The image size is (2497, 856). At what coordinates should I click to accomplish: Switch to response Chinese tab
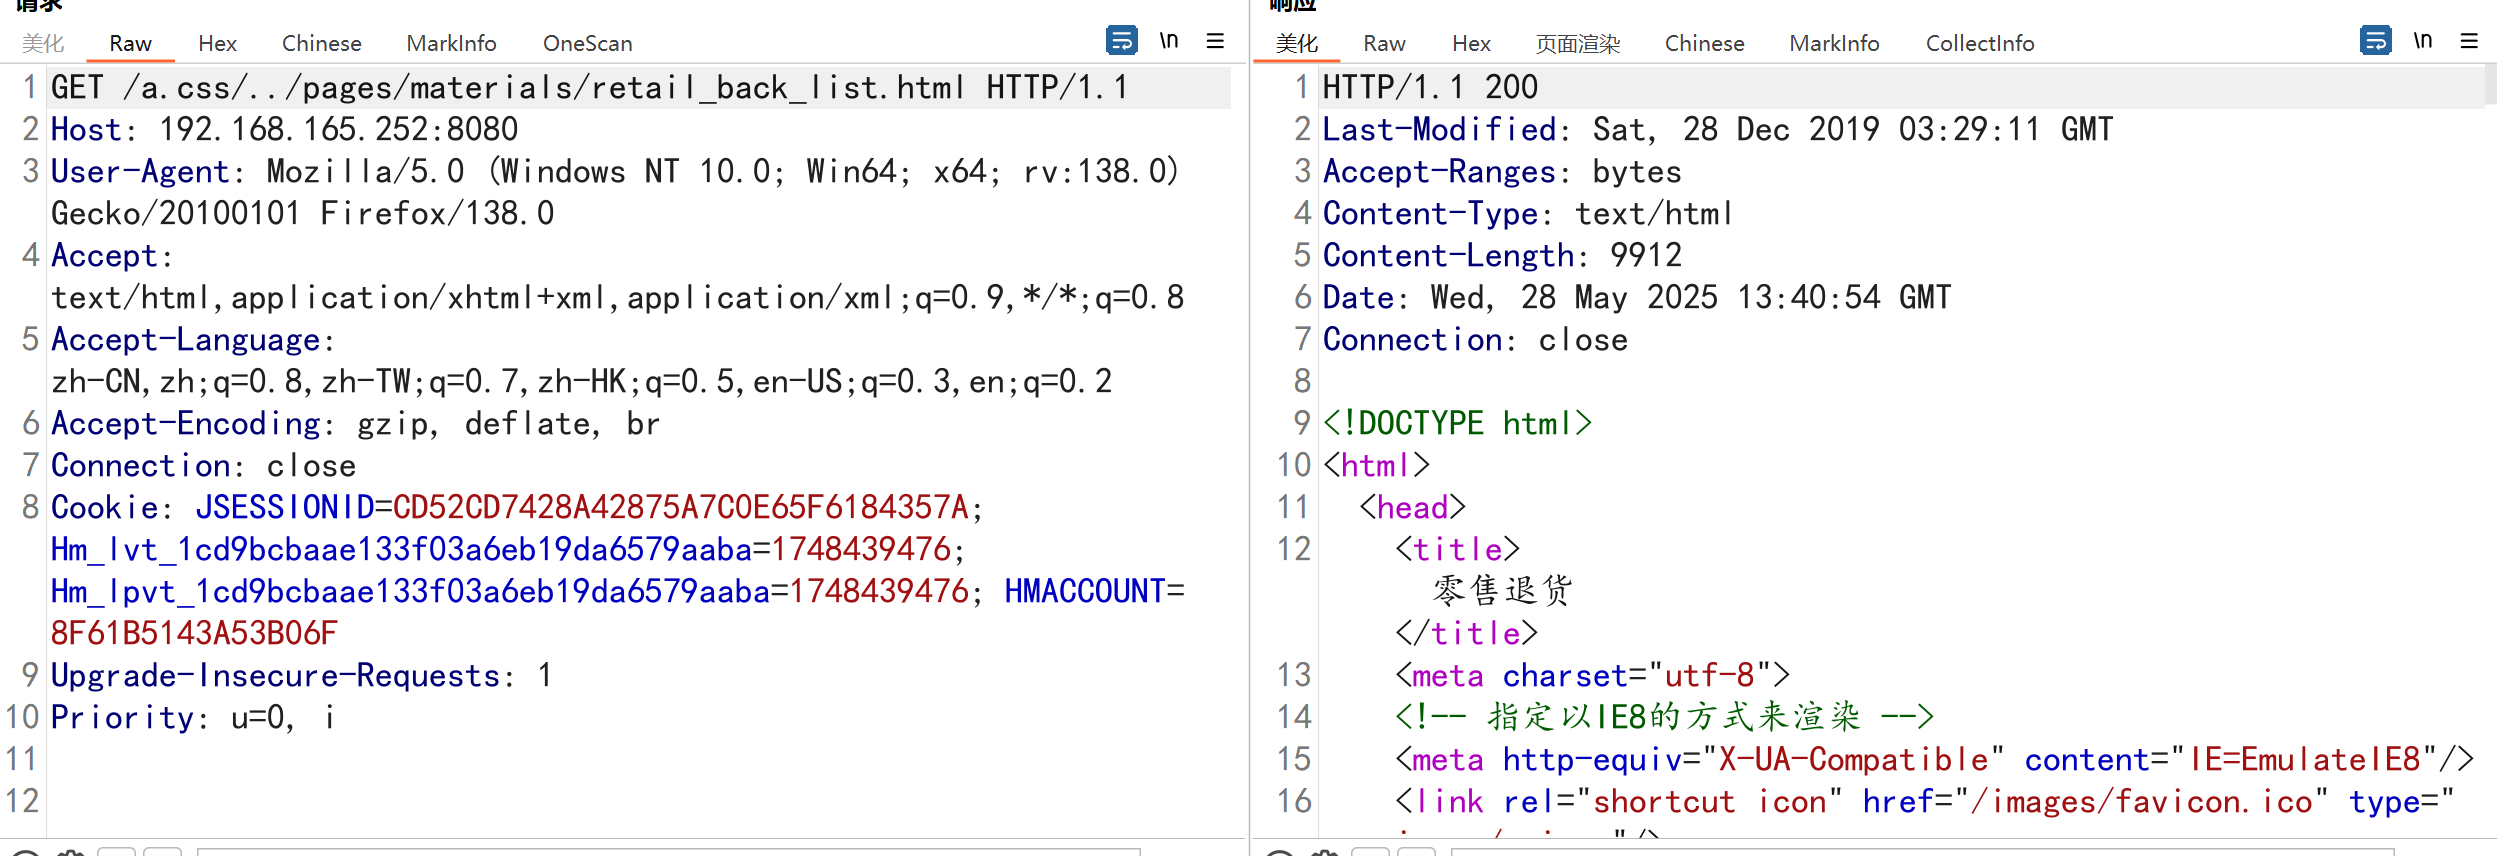pos(1704,43)
